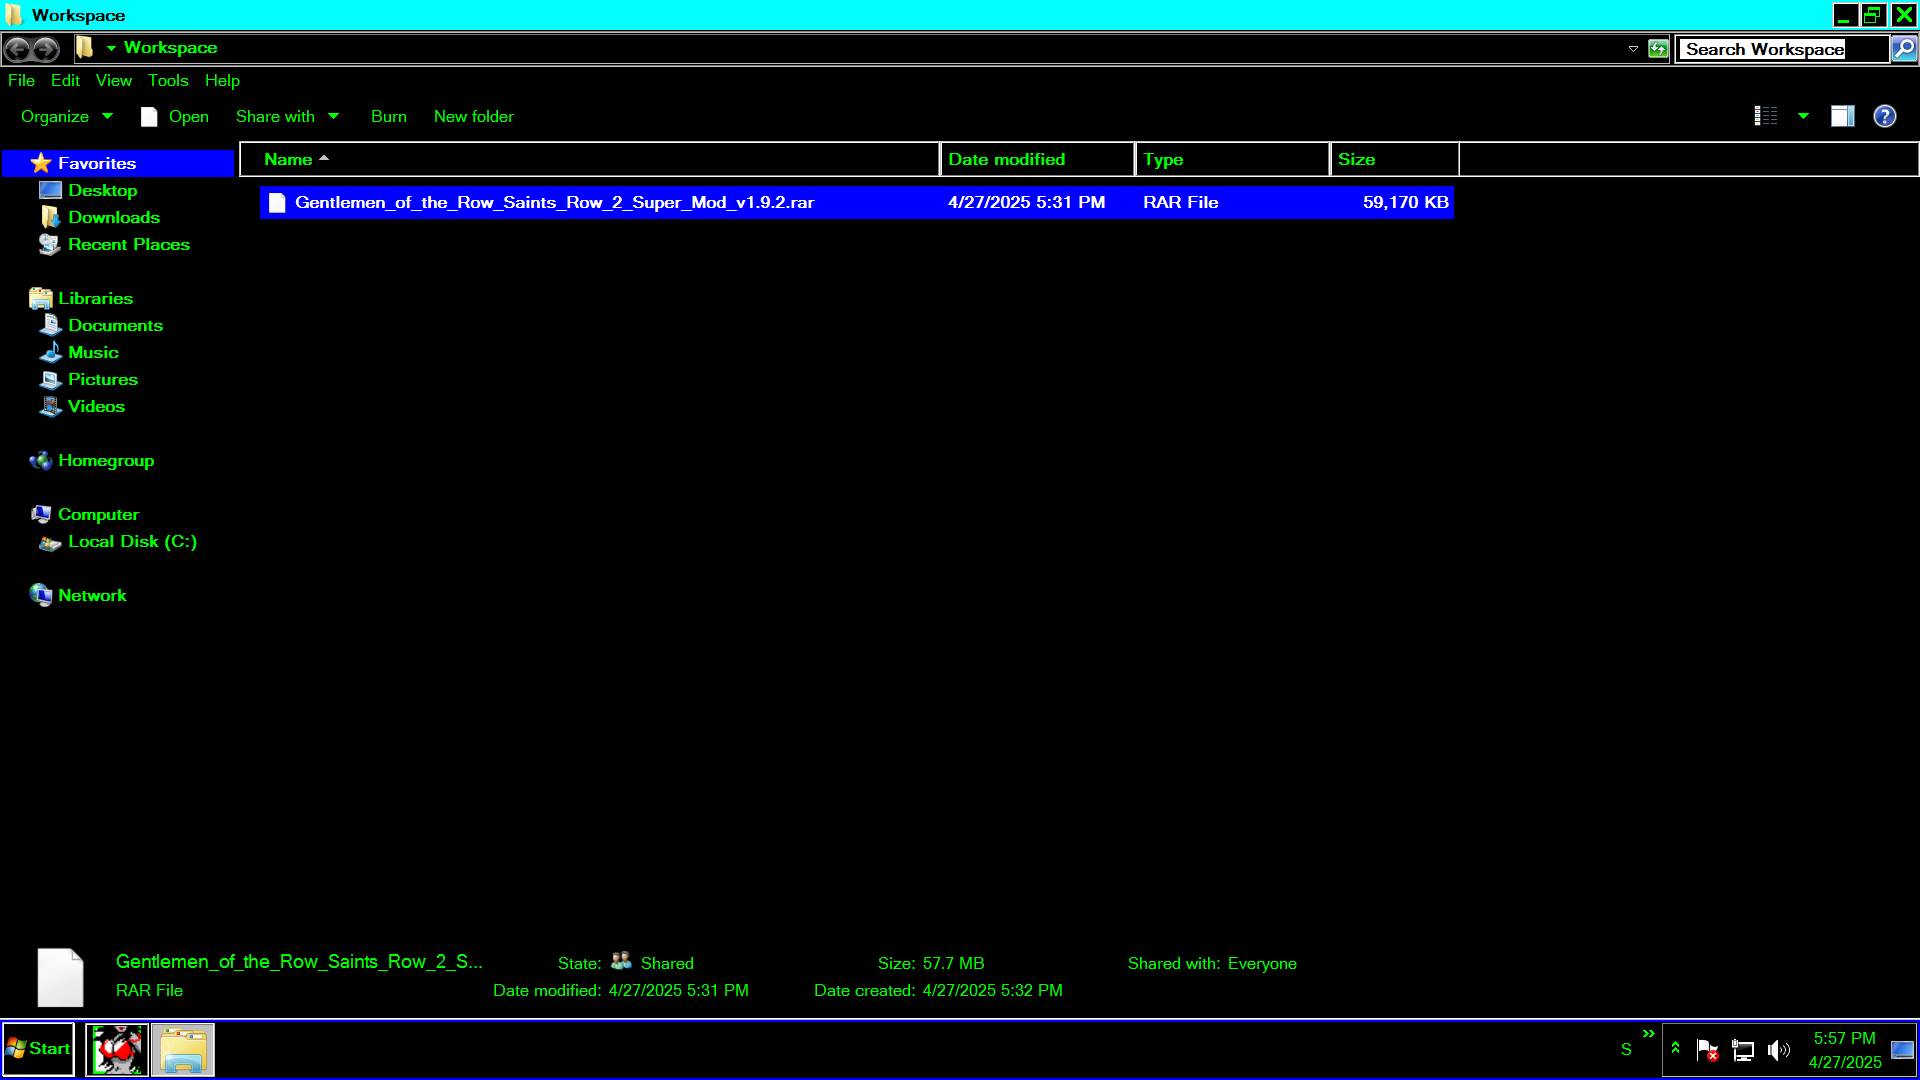Click the Pictures library icon

click(x=50, y=379)
